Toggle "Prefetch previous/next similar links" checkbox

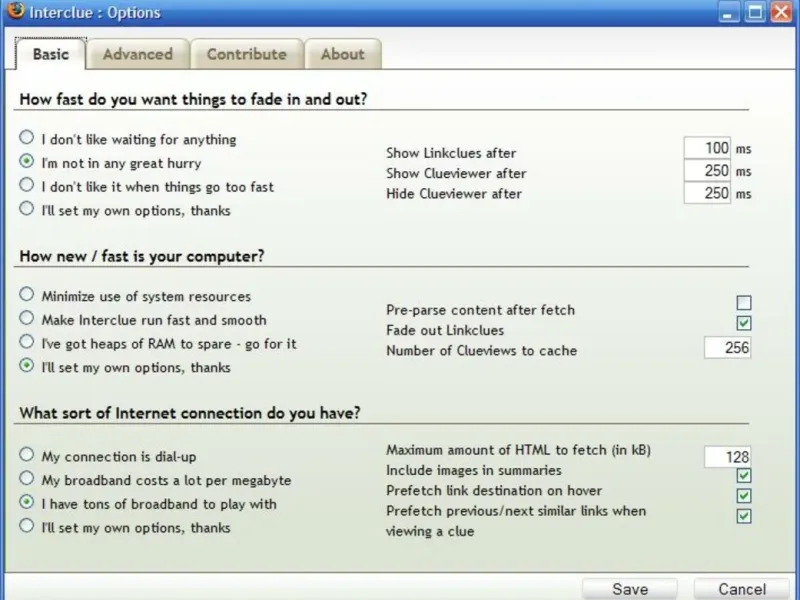[x=744, y=516]
